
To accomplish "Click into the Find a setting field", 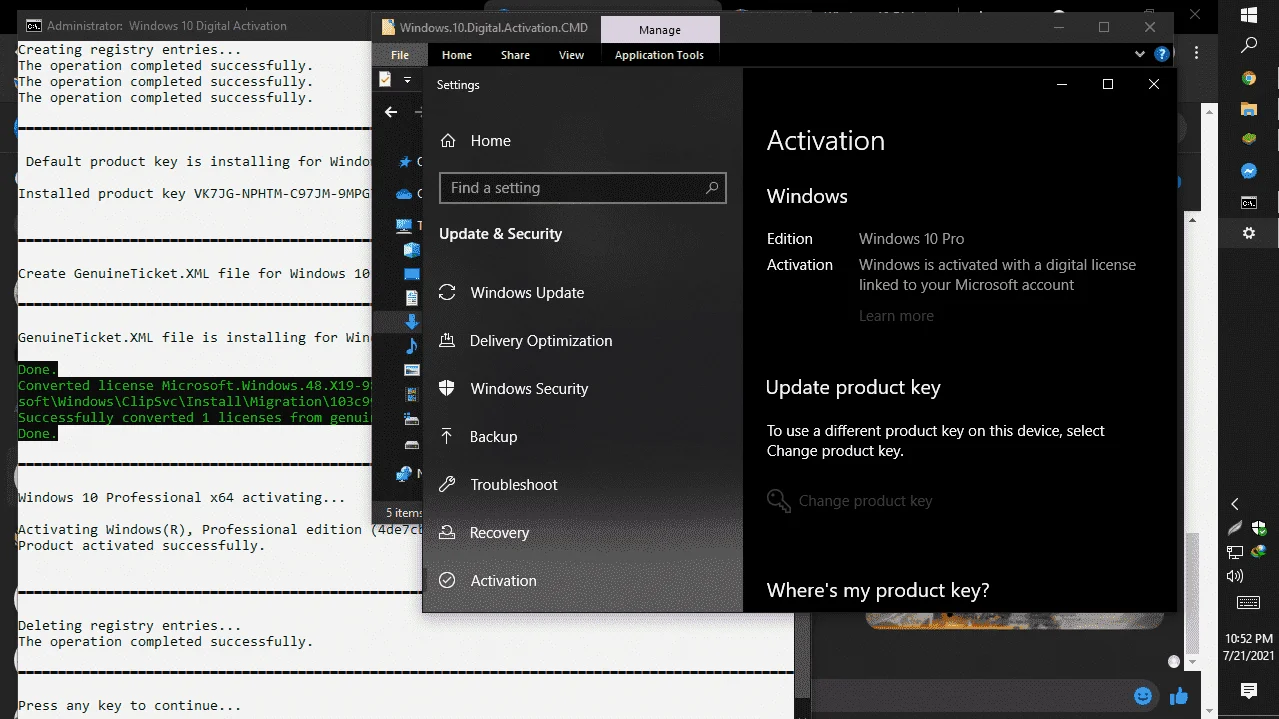I will [x=582, y=188].
